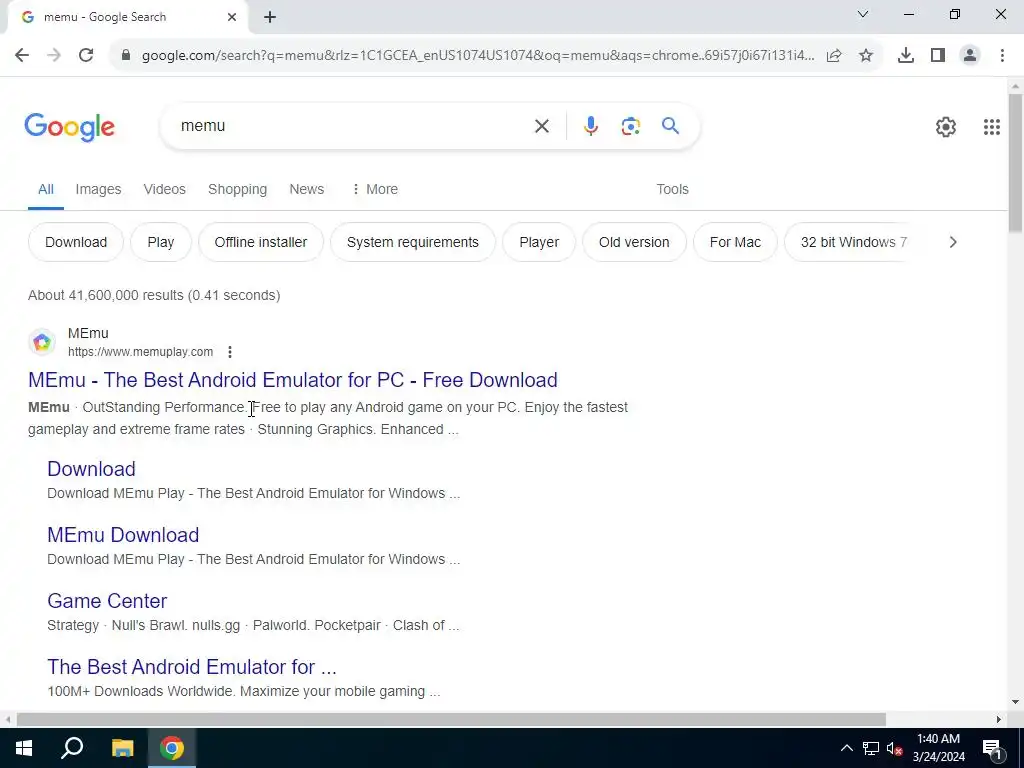The image size is (1024, 768).
Task: Click the For Mac chip
Action: click(x=735, y=242)
